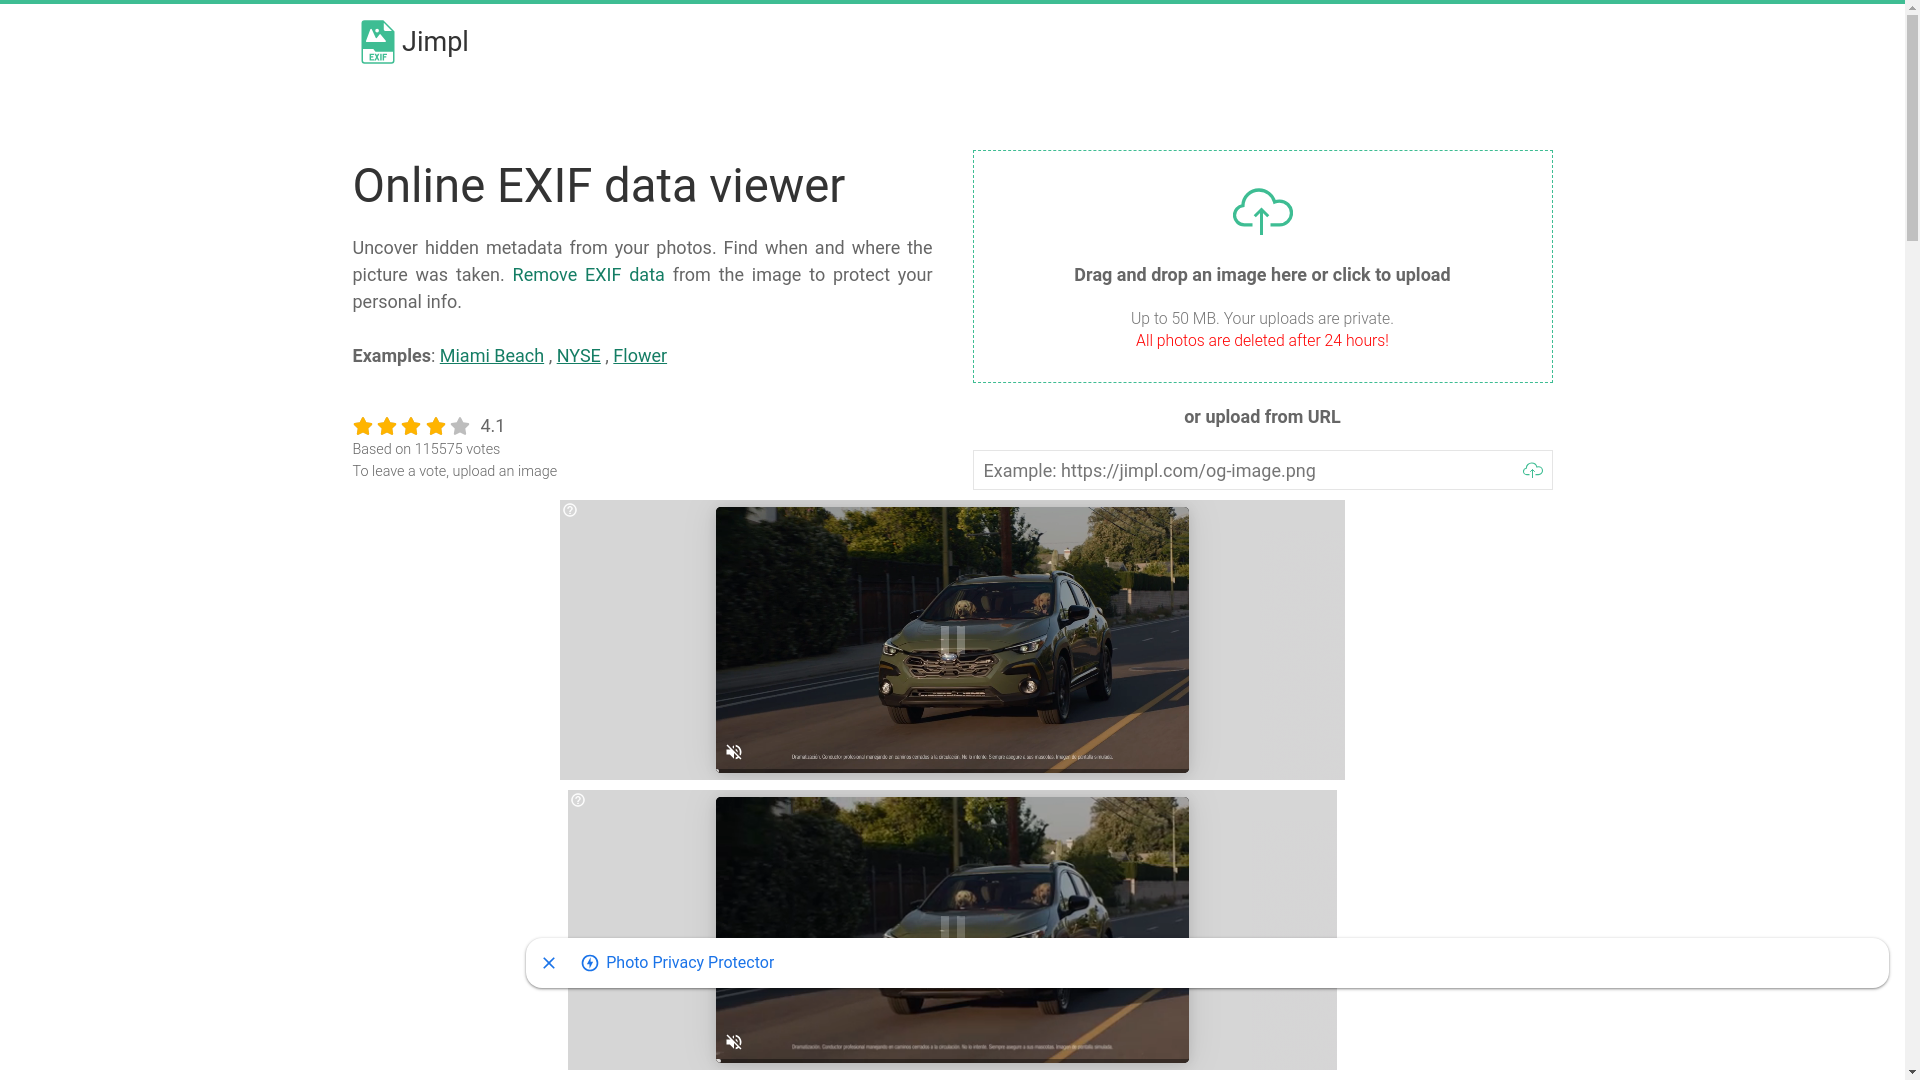Click the 4.1 rating value

(x=493, y=426)
